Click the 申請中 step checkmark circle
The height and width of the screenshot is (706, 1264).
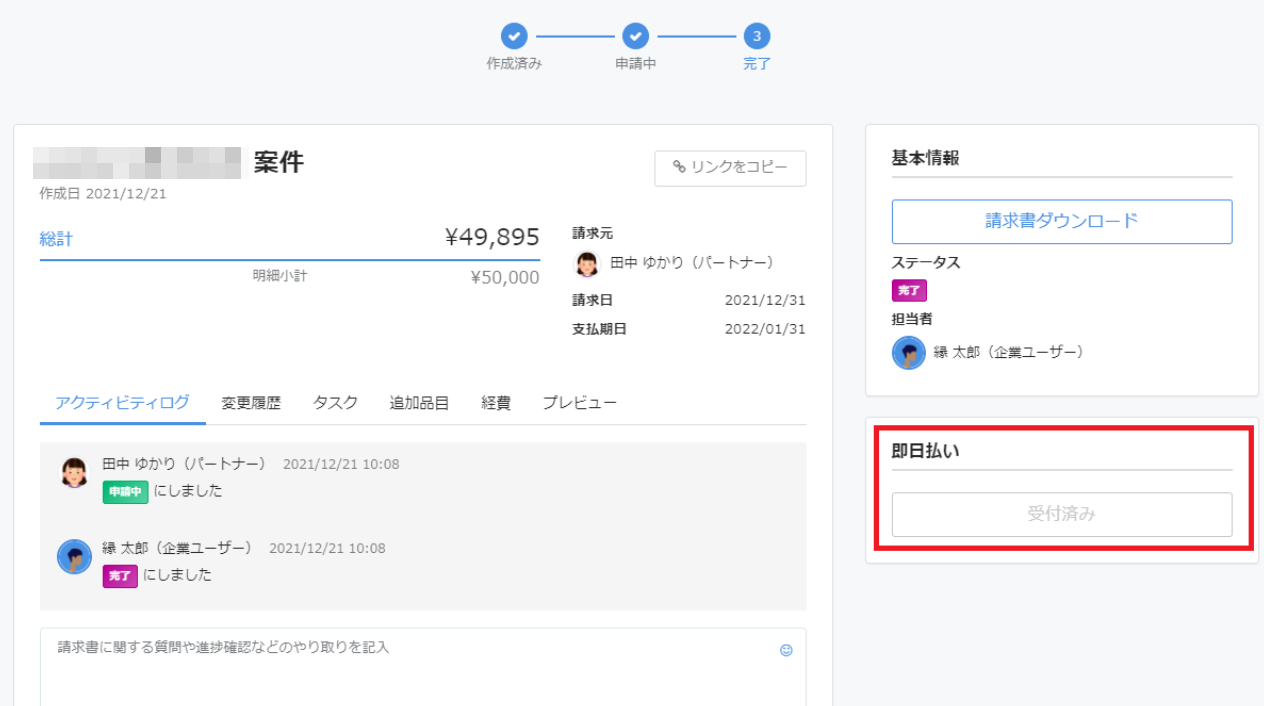point(636,37)
